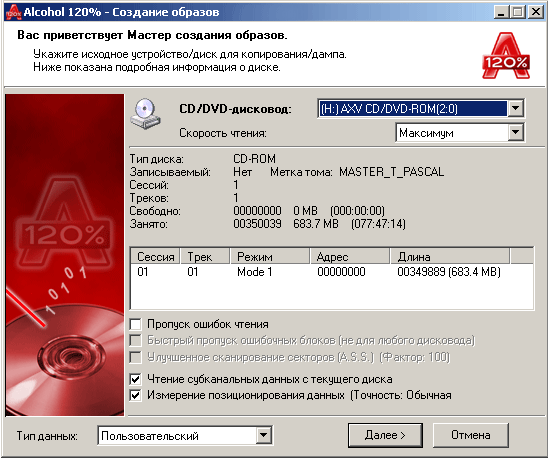Click the Alcohol 120% logo in header

click(x=506, y=56)
